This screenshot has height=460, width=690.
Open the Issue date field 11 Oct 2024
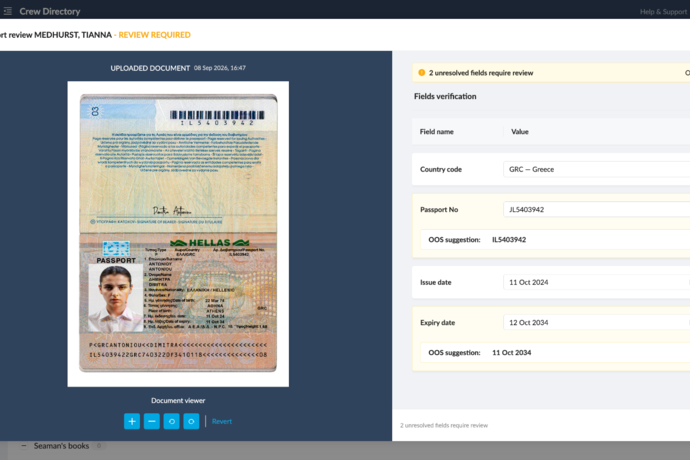(596, 282)
